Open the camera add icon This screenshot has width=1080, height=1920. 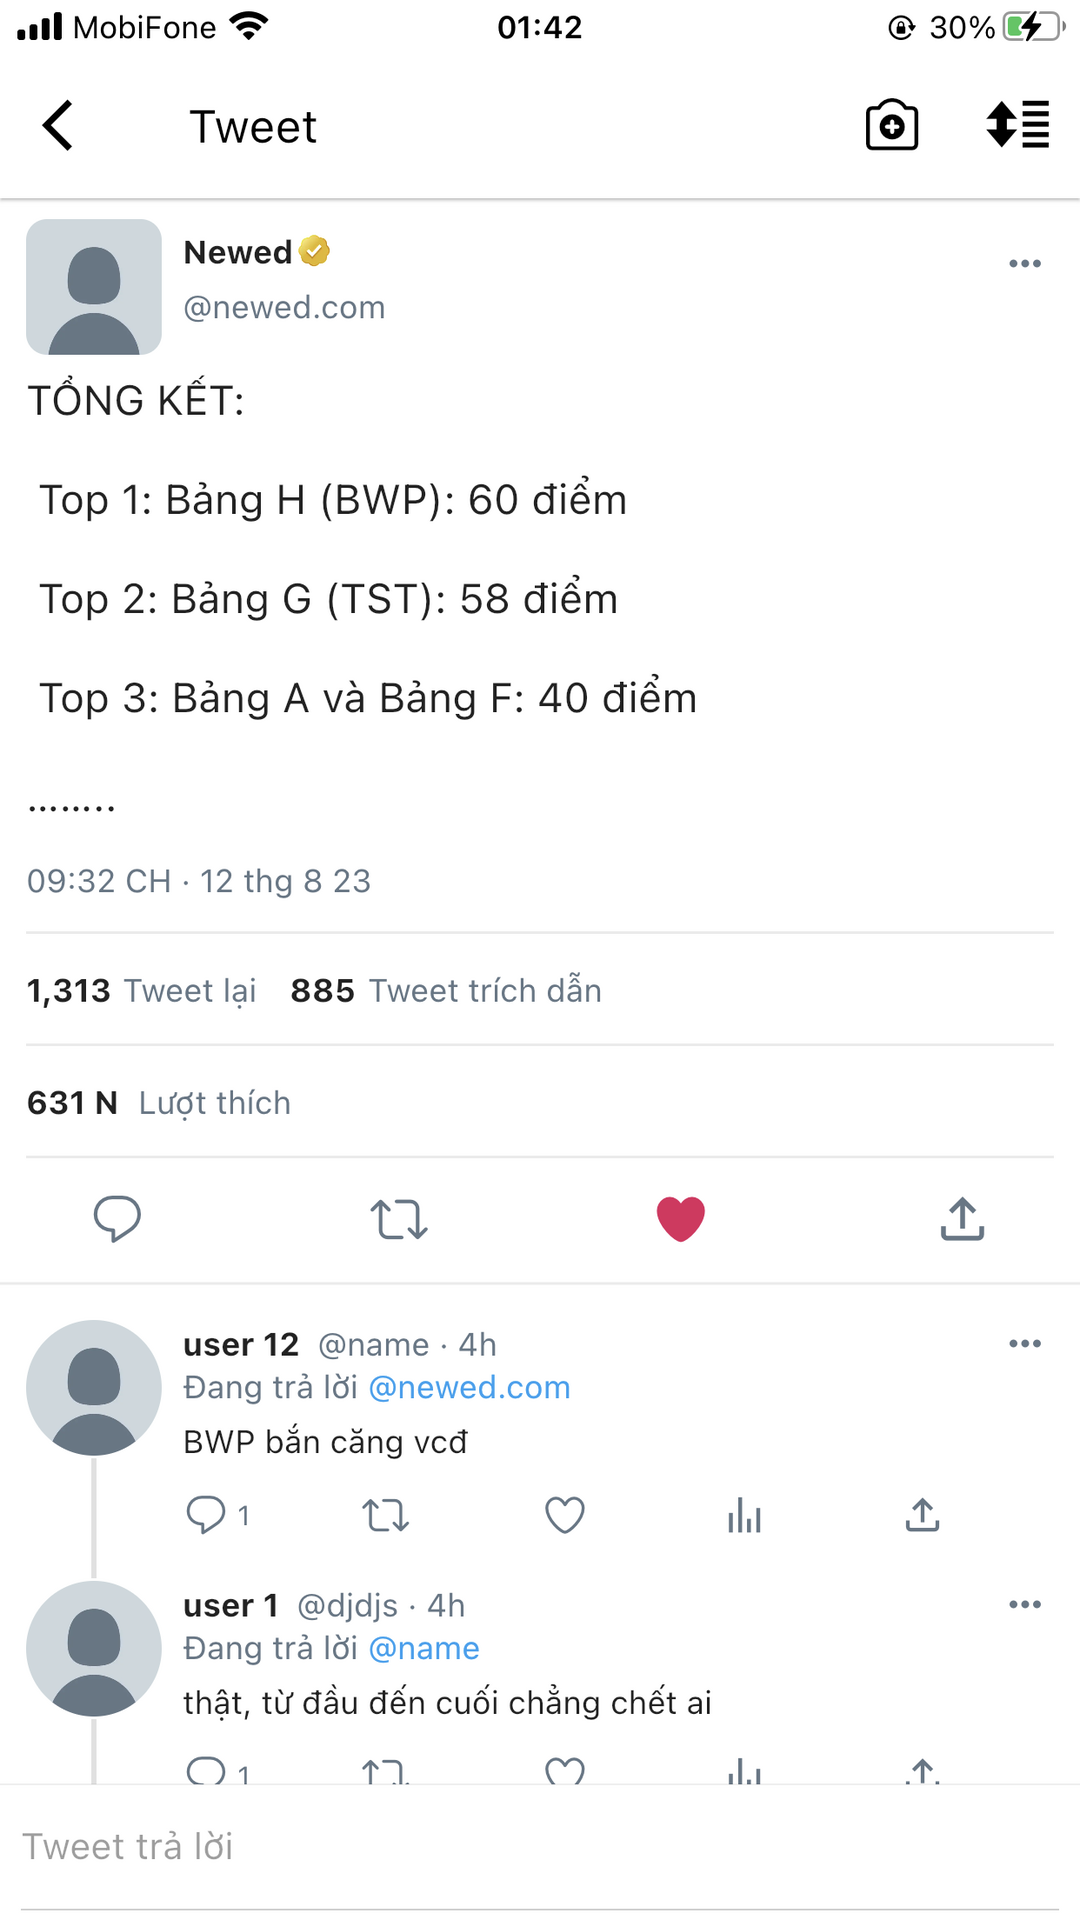click(x=891, y=126)
